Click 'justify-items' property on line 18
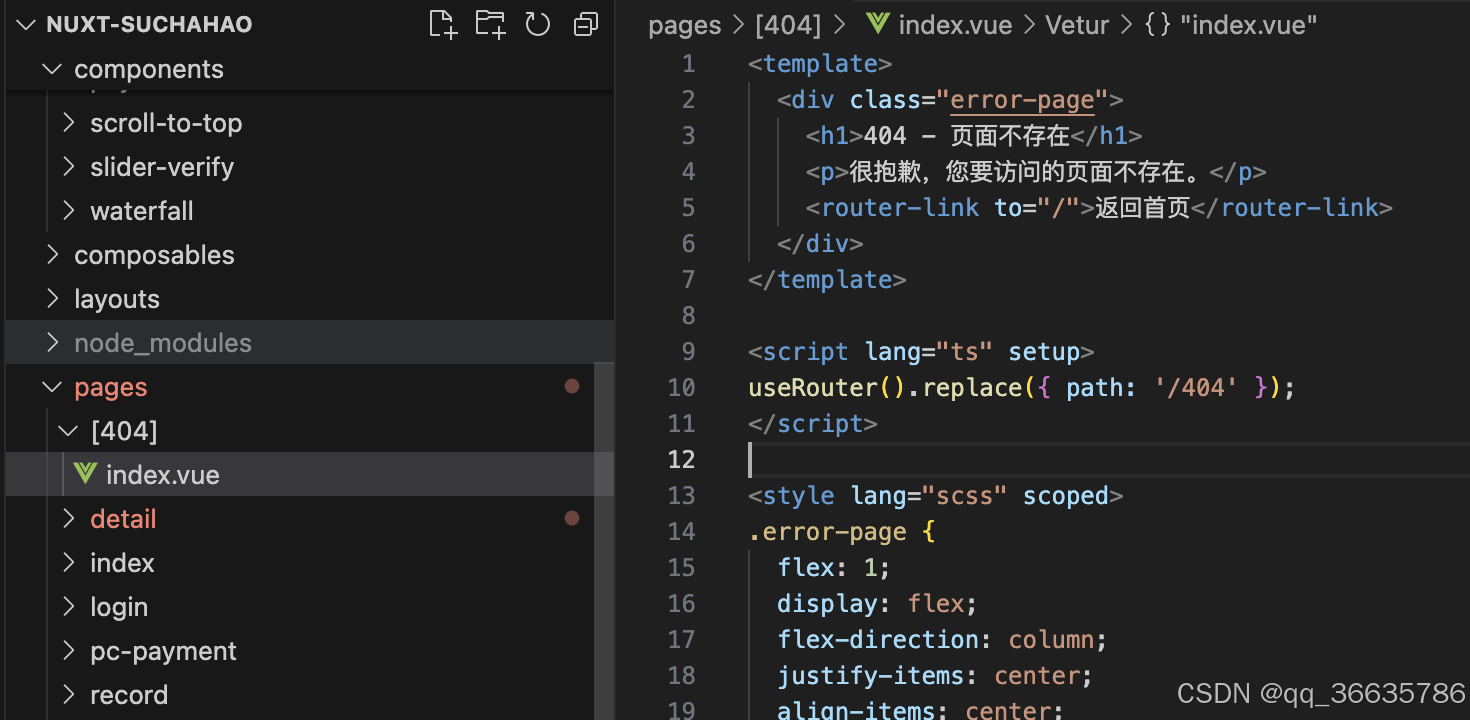This screenshot has width=1470, height=720. pos(870,675)
